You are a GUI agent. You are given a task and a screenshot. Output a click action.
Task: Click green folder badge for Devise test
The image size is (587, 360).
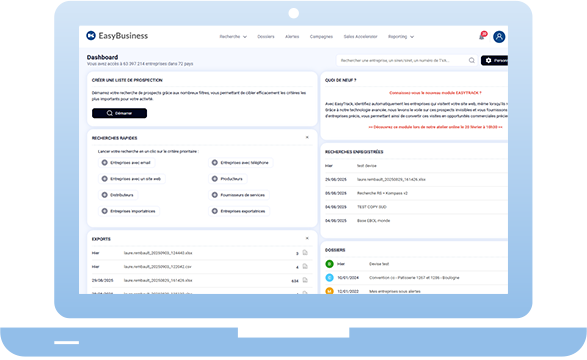pyautogui.click(x=329, y=264)
